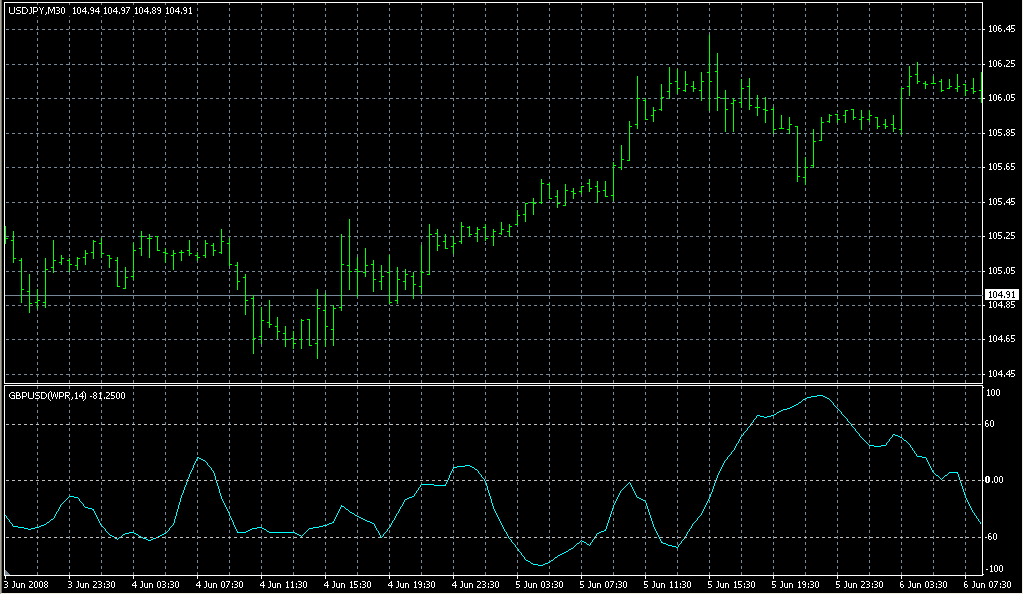
Task: Click the 106.45 price axis label
Action: (x=1002, y=29)
